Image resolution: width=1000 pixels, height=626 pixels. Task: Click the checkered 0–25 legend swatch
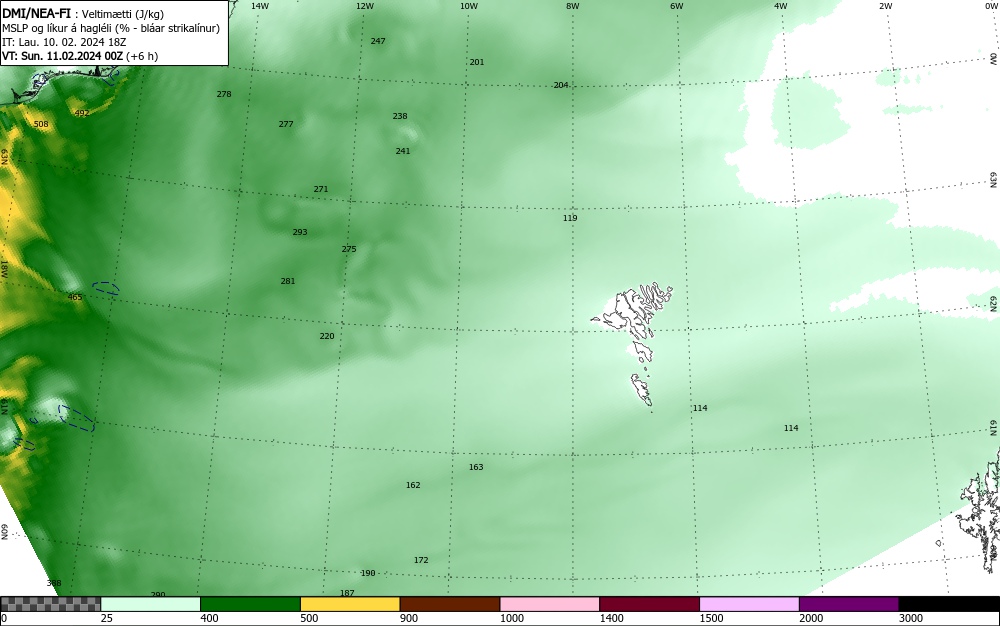tap(50, 604)
